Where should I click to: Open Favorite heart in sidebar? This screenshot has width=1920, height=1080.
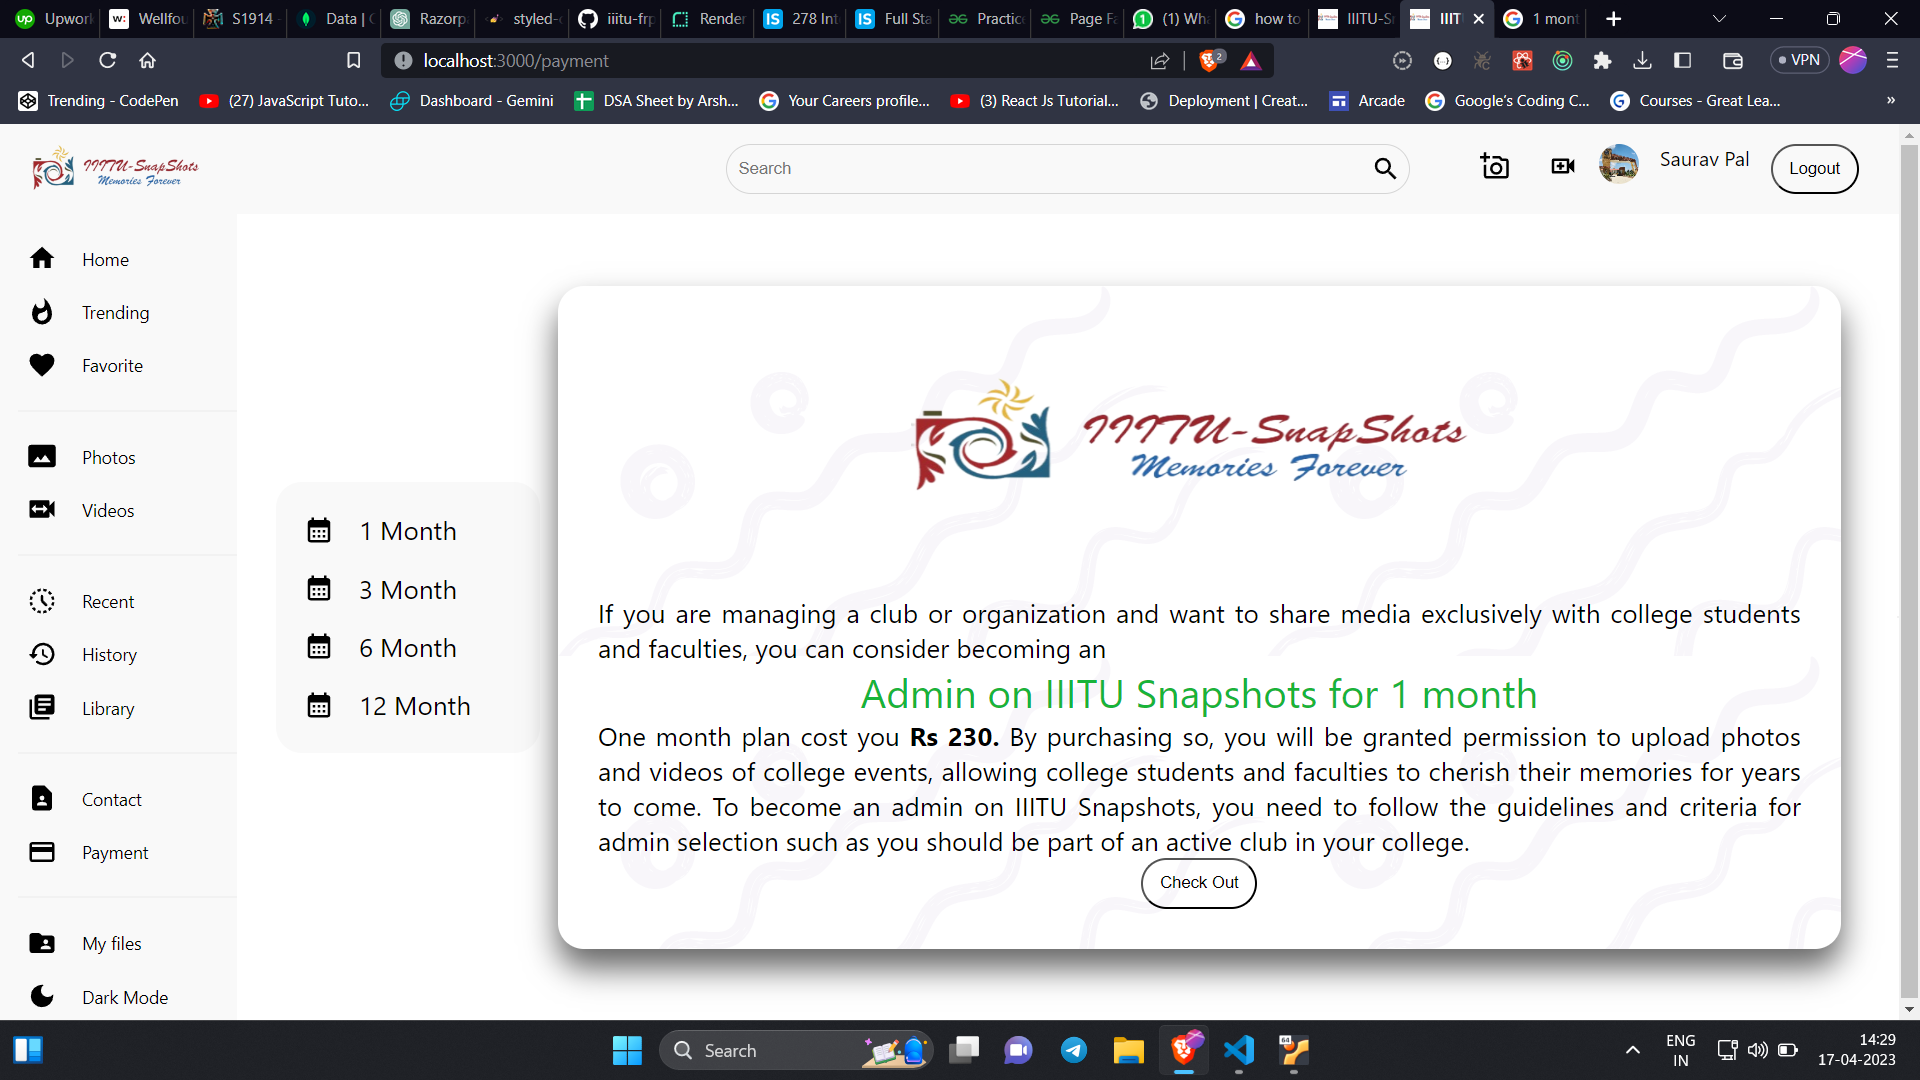pos(112,366)
